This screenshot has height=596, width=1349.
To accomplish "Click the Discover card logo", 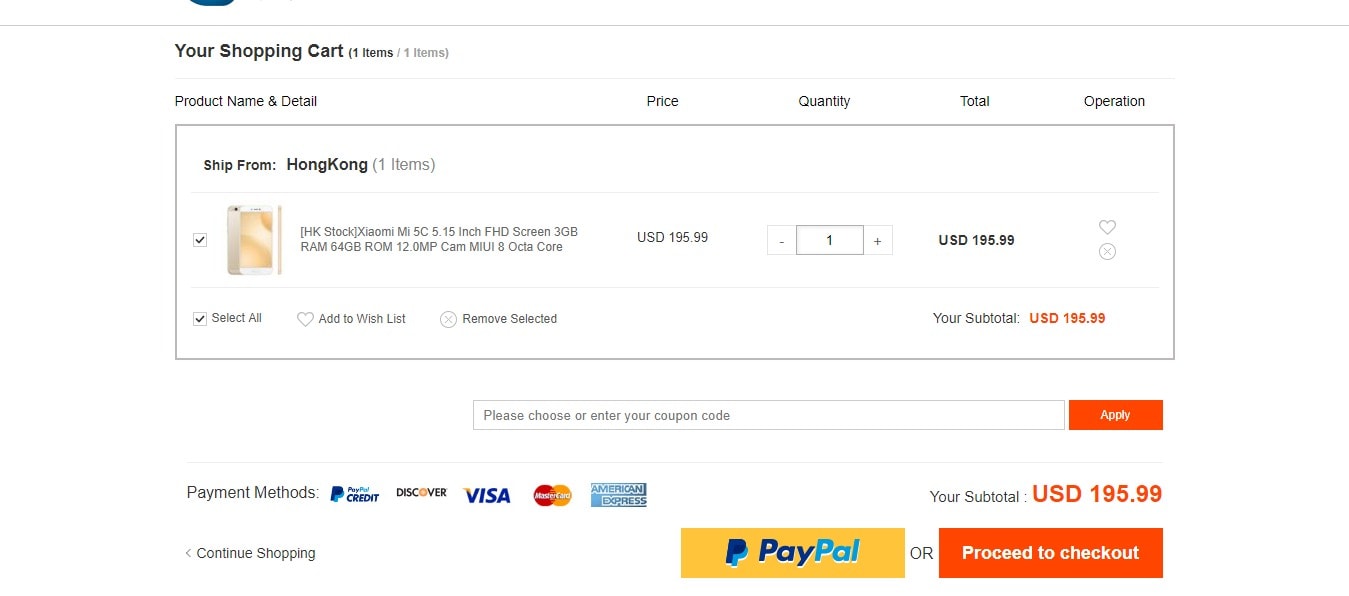I will click(x=421, y=493).
